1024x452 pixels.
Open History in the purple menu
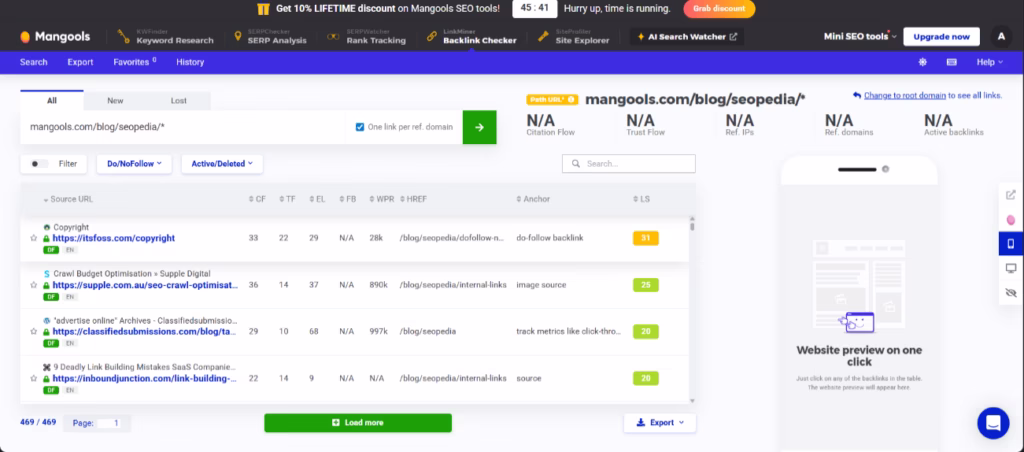pyautogui.click(x=190, y=62)
